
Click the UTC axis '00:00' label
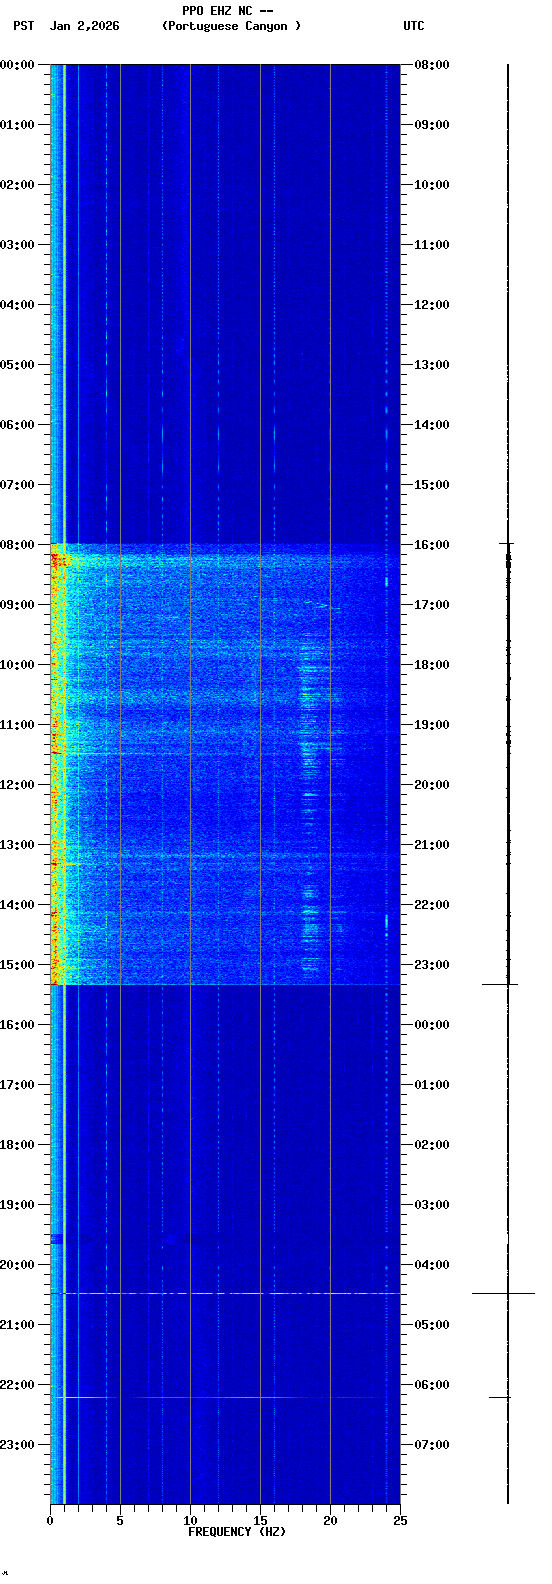432,1025
